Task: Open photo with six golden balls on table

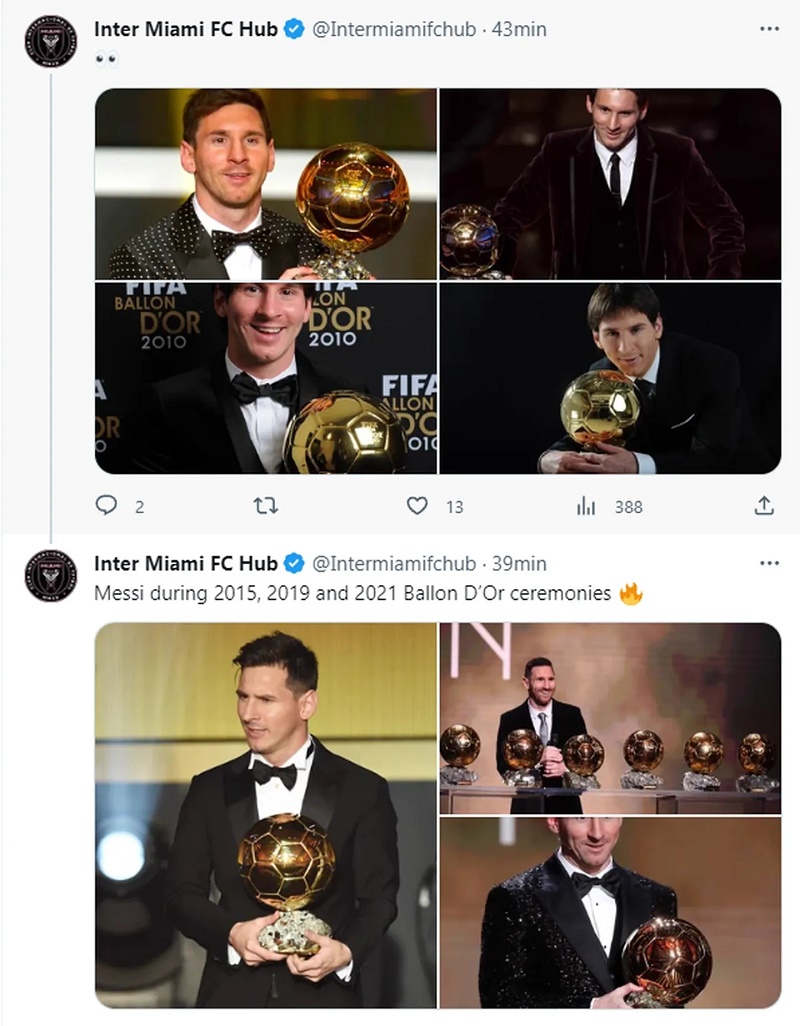Action: click(x=610, y=718)
